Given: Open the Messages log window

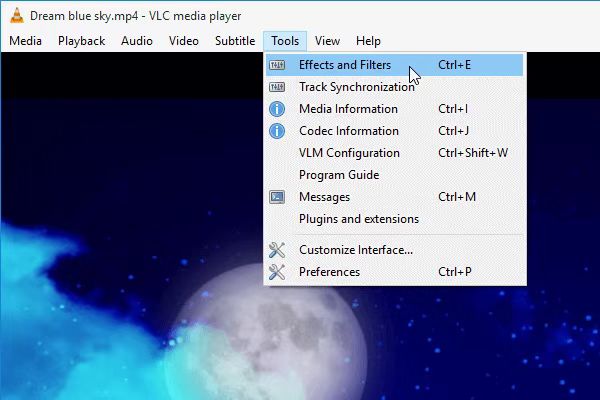Looking at the screenshot, I should [x=395, y=197].
